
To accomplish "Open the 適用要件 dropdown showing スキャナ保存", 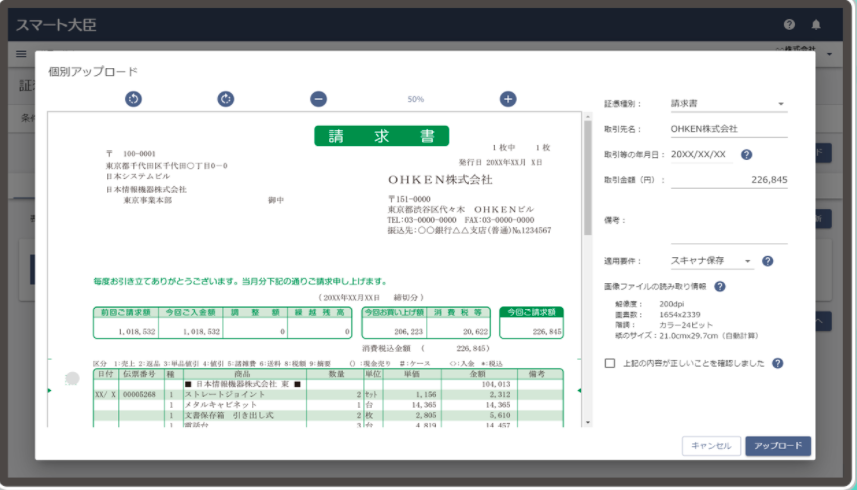I will (712, 261).
